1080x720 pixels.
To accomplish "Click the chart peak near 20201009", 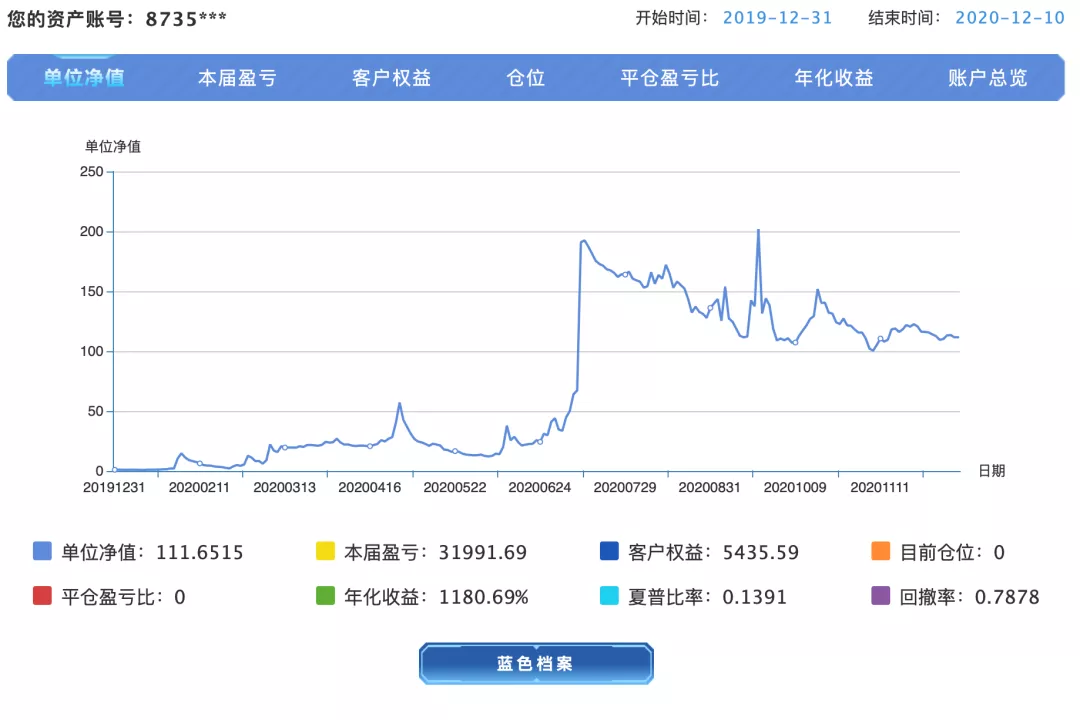I will tap(758, 230).
